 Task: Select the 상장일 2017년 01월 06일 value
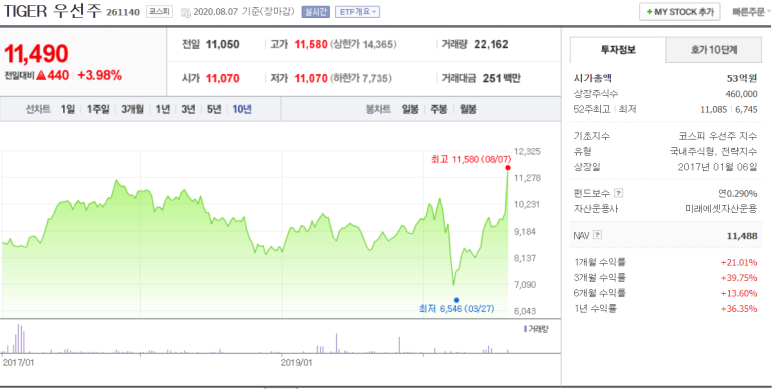coord(717,167)
